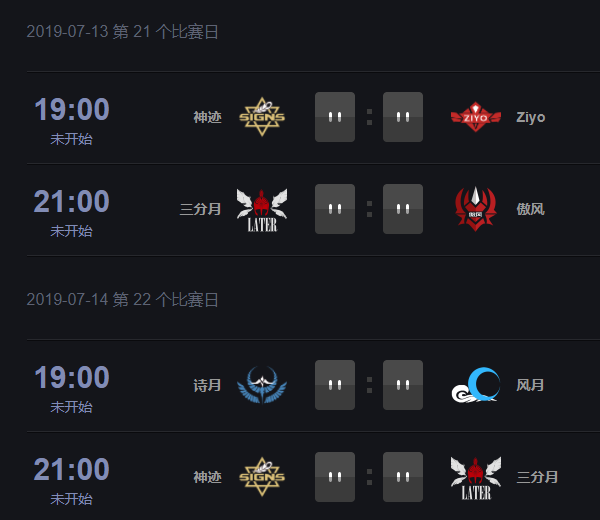Click left score box of 神迹 vs Ziyo
This screenshot has width=600, height=520.
click(x=335, y=117)
